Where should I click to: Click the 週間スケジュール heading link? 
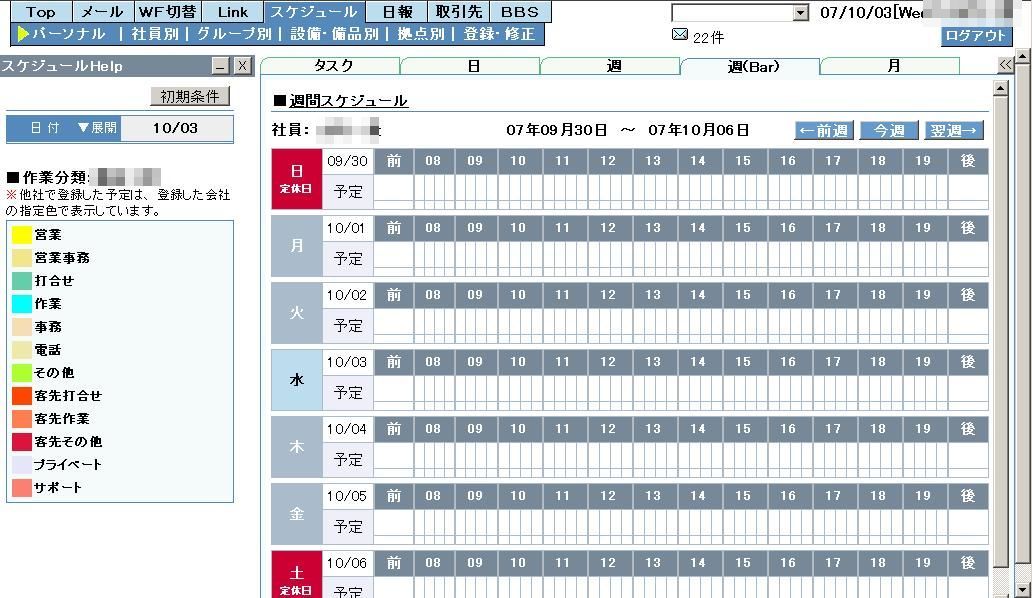(x=348, y=101)
